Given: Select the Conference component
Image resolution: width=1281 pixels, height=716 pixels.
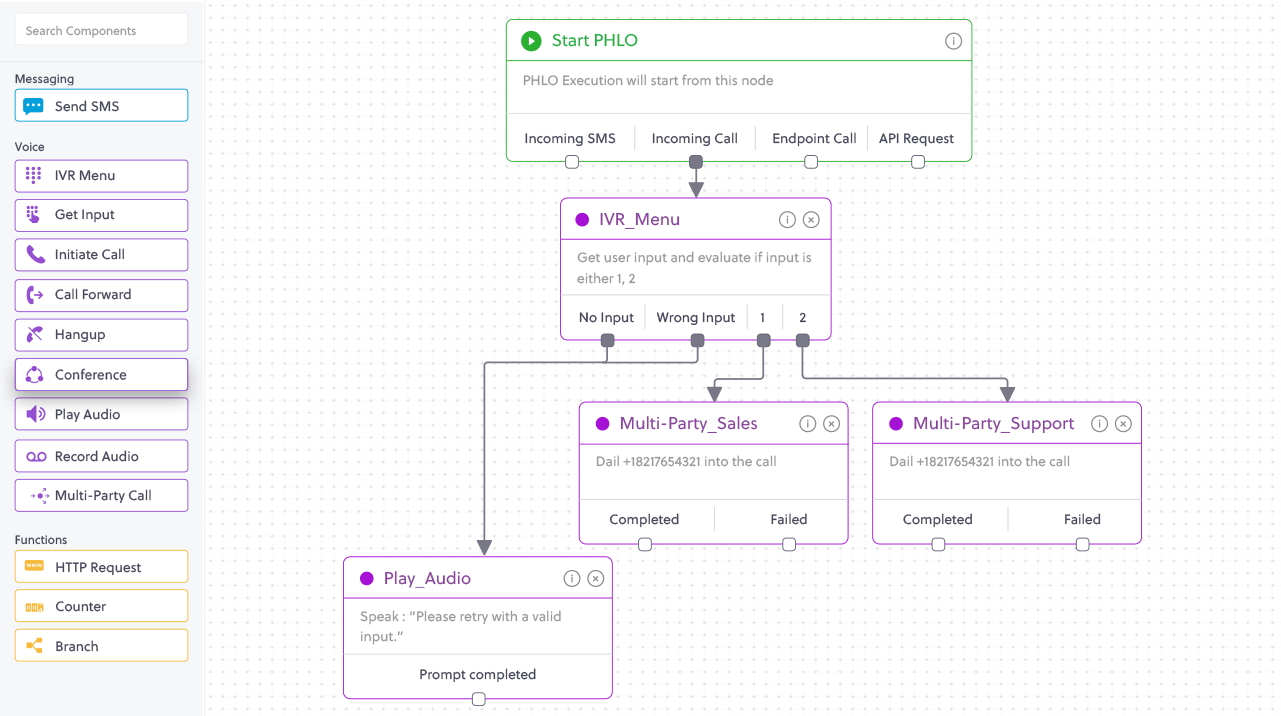Looking at the screenshot, I should (x=101, y=375).
